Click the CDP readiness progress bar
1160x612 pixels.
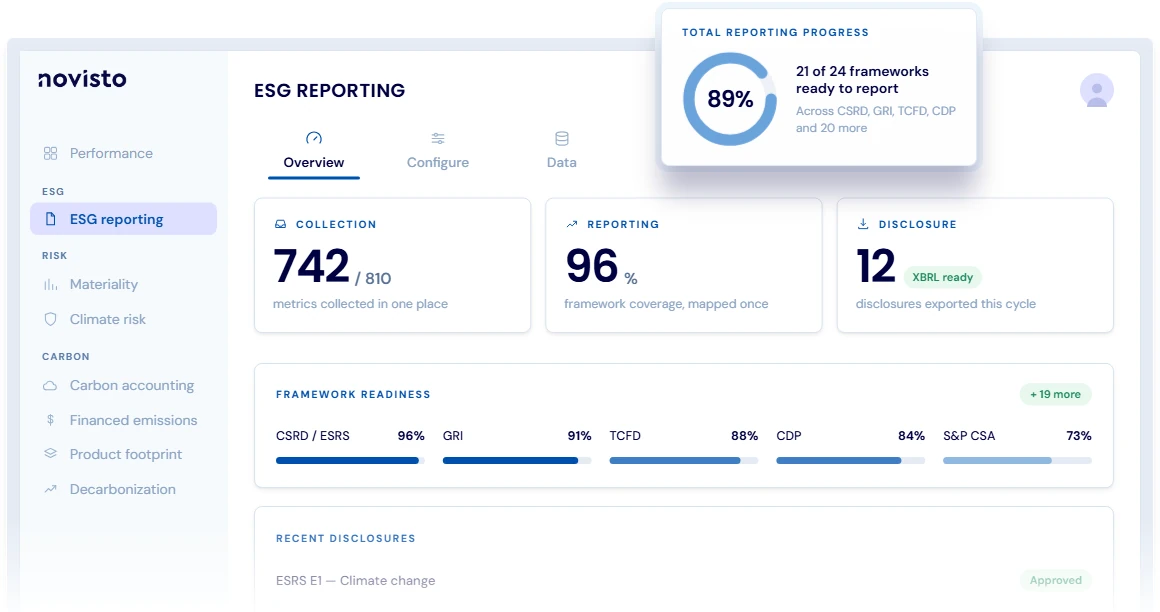[851, 460]
